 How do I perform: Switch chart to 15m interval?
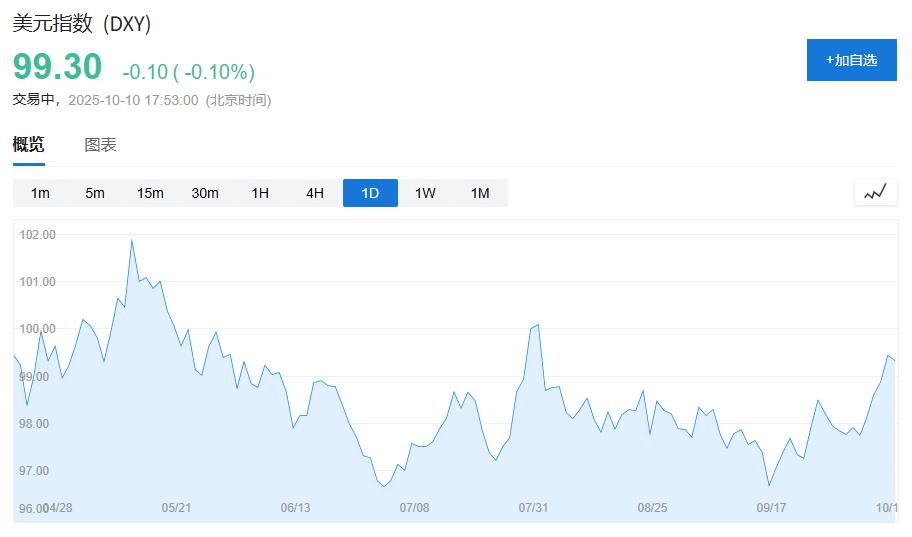point(150,193)
